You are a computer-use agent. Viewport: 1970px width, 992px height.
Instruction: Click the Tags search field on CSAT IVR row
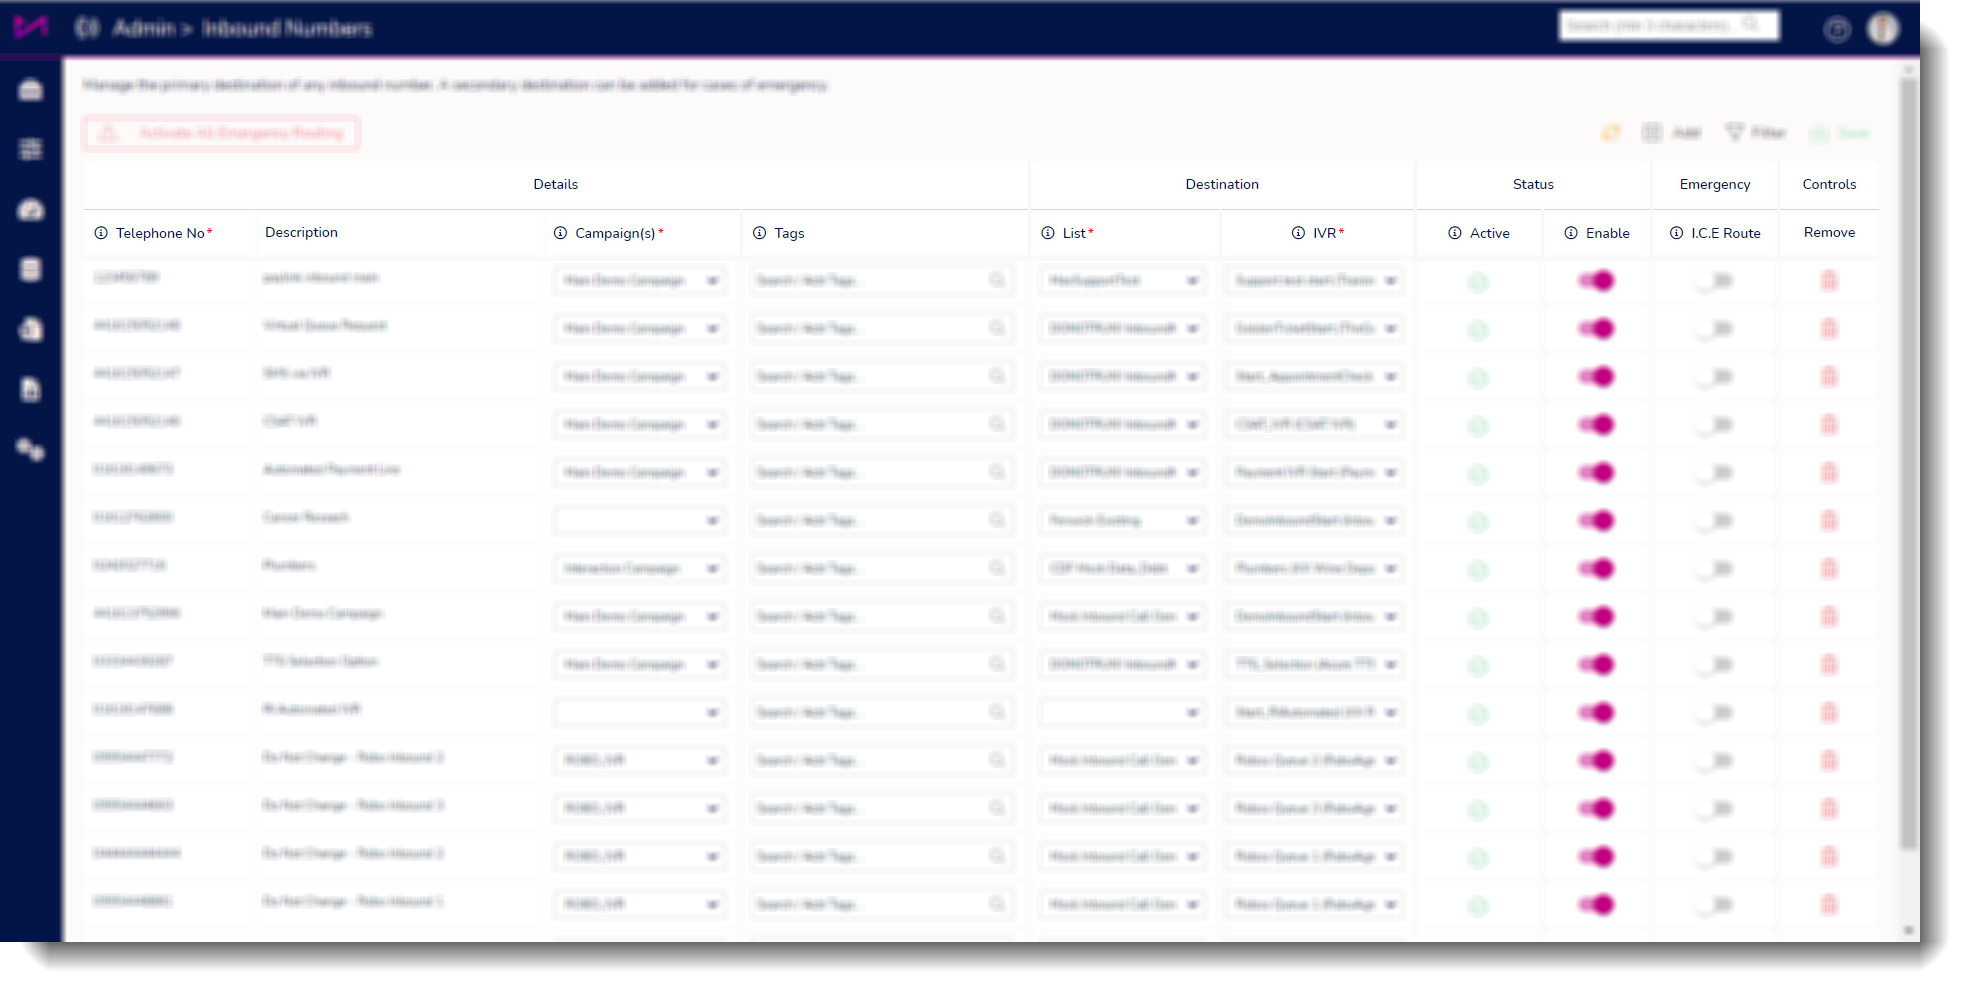pos(880,425)
